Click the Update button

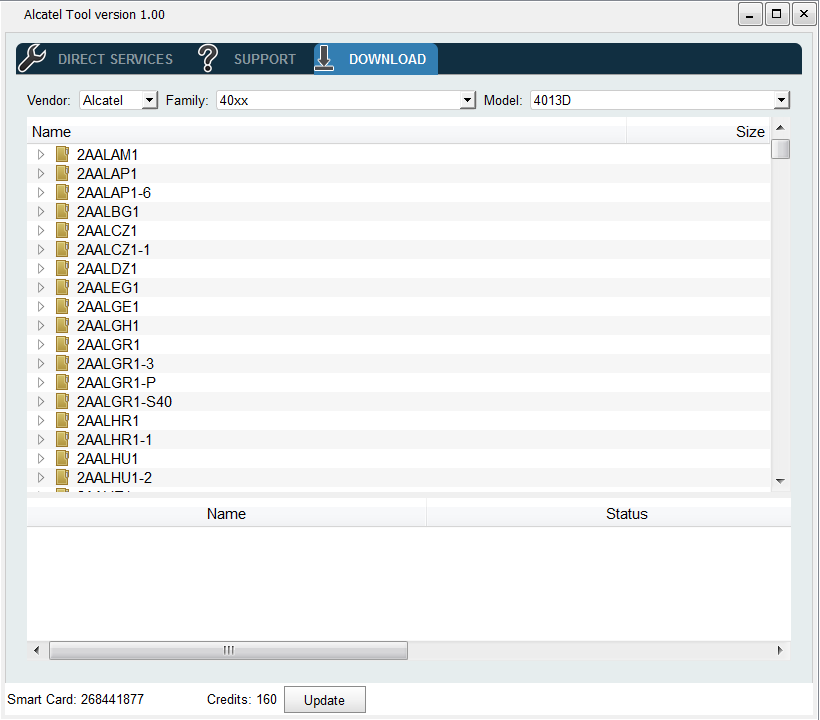(325, 700)
